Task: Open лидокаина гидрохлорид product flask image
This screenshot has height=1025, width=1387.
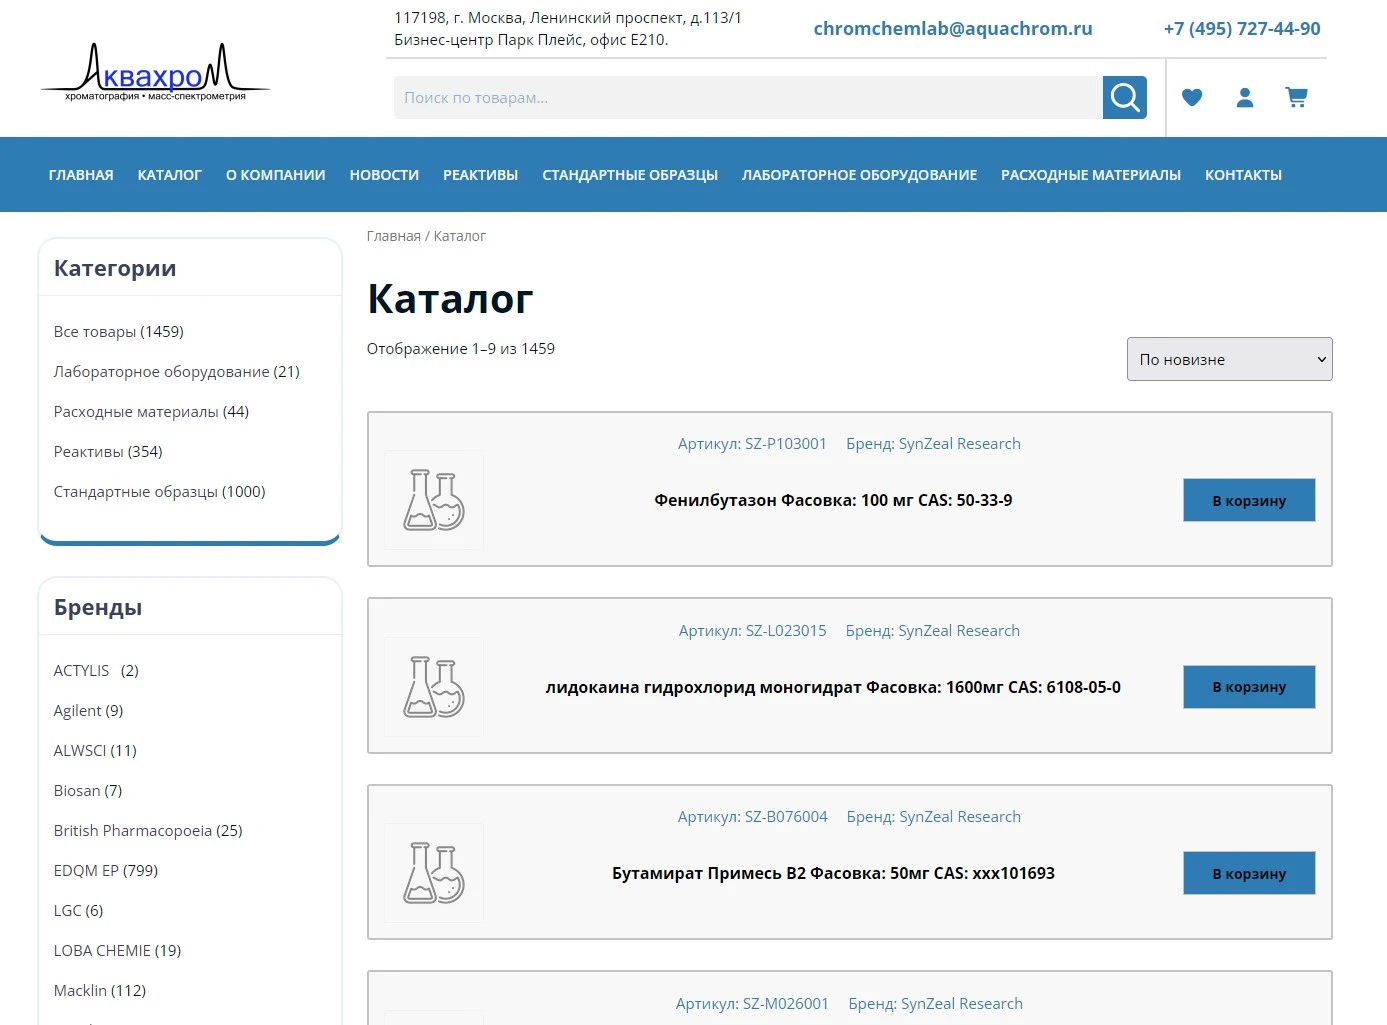Action: pyautogui.click(x=434, y=687)
